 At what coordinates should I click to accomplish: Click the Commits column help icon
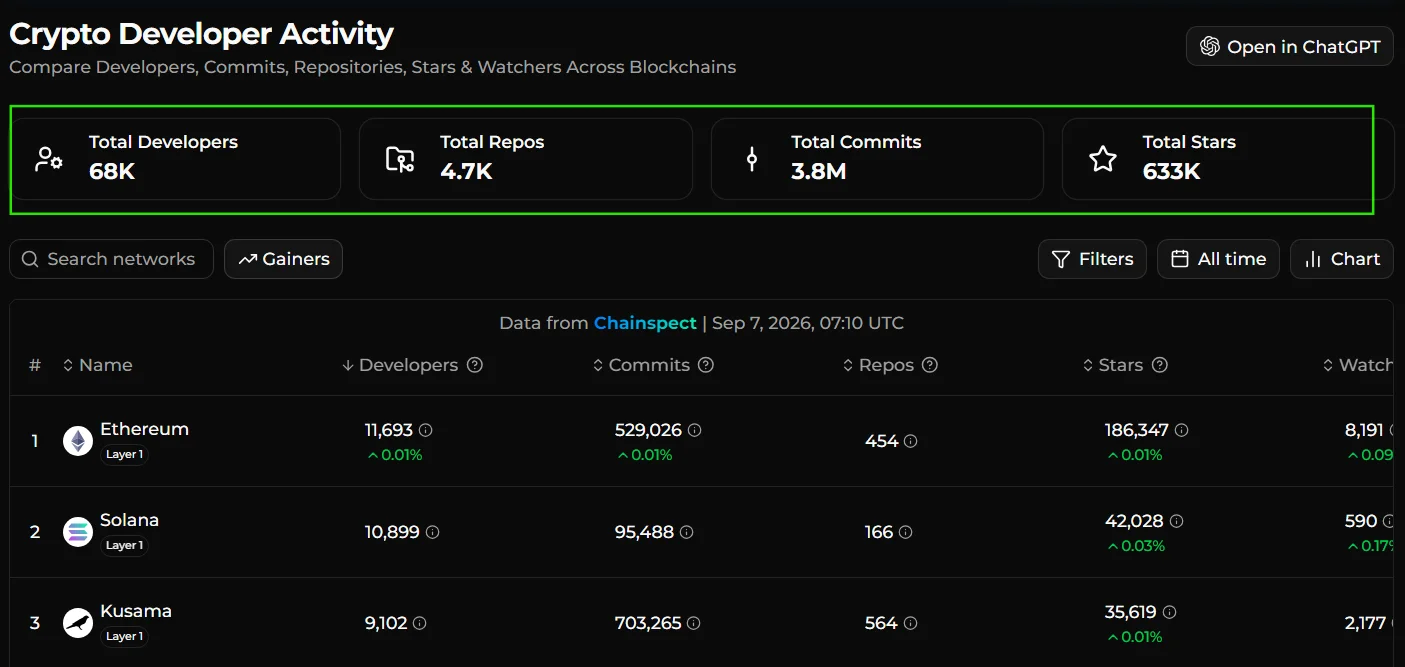(706, 365)
